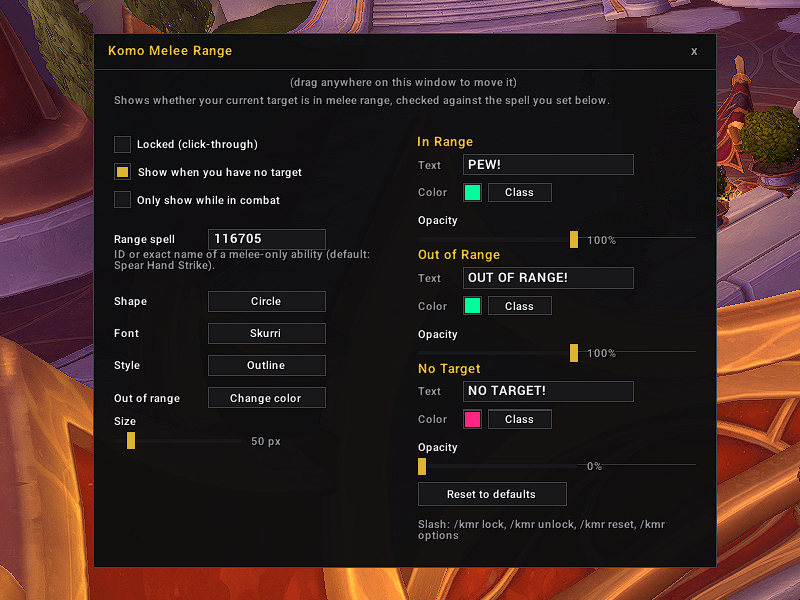Open the Shape dropdown showing Circle
Image resolution: width=800 pixels, height=600 pixels.
point(267,301)
